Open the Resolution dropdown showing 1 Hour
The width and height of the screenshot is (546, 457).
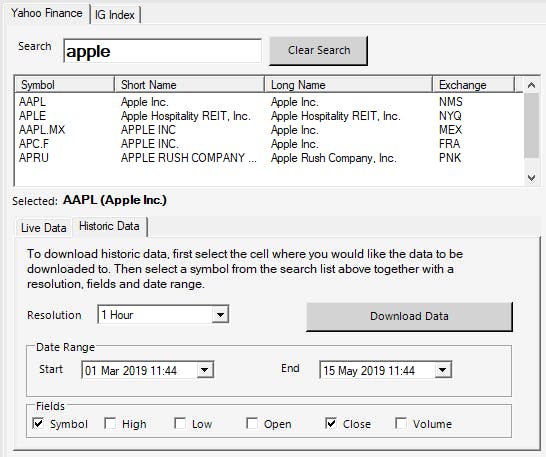(x=163, y=315)
